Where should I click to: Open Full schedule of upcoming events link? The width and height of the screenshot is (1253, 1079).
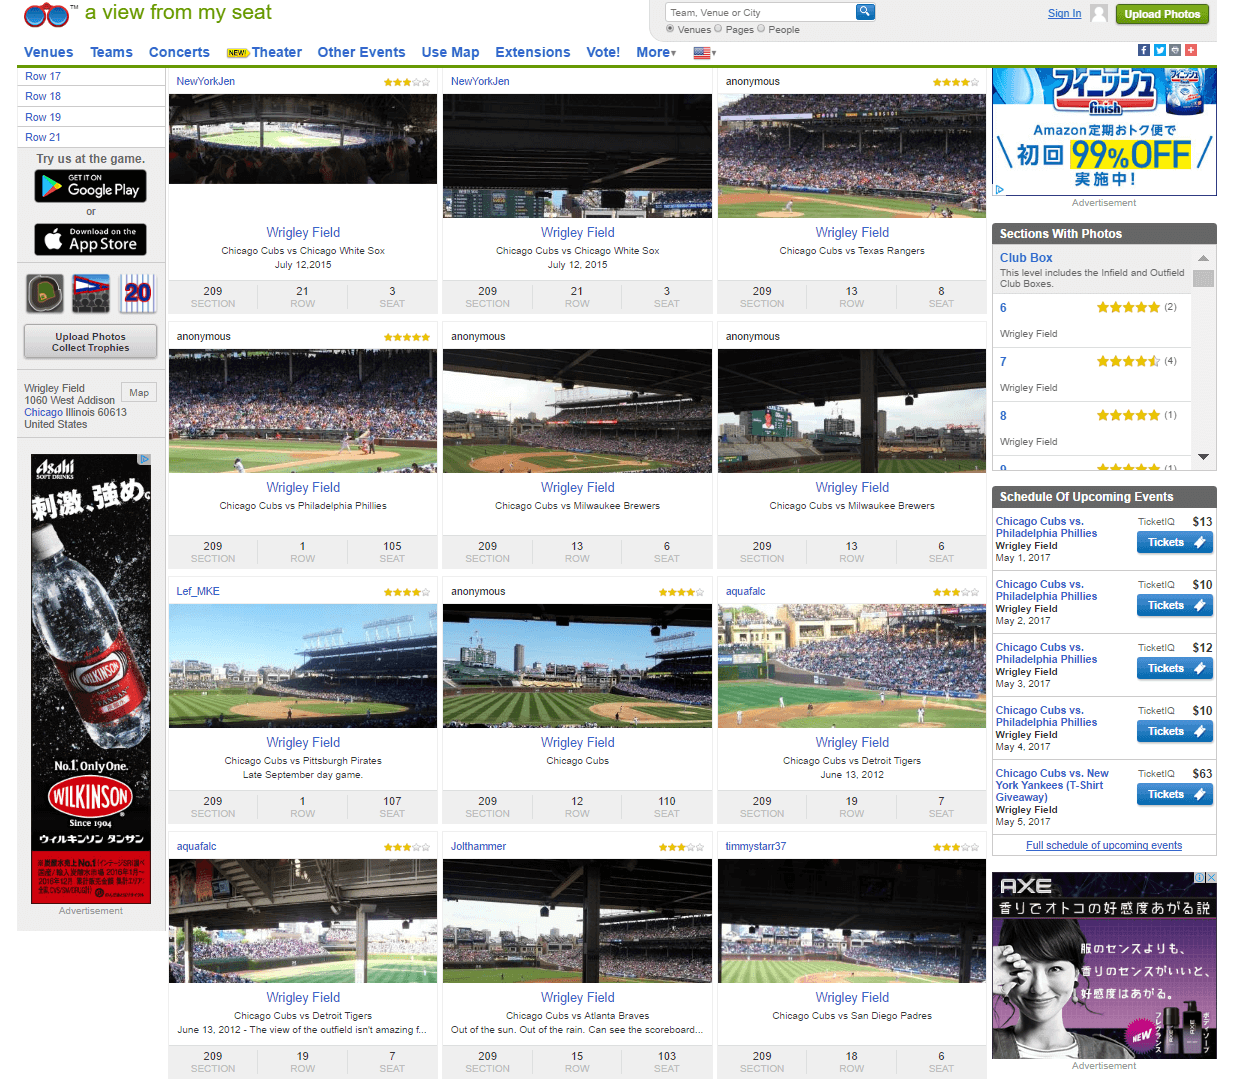point(1103,845)
